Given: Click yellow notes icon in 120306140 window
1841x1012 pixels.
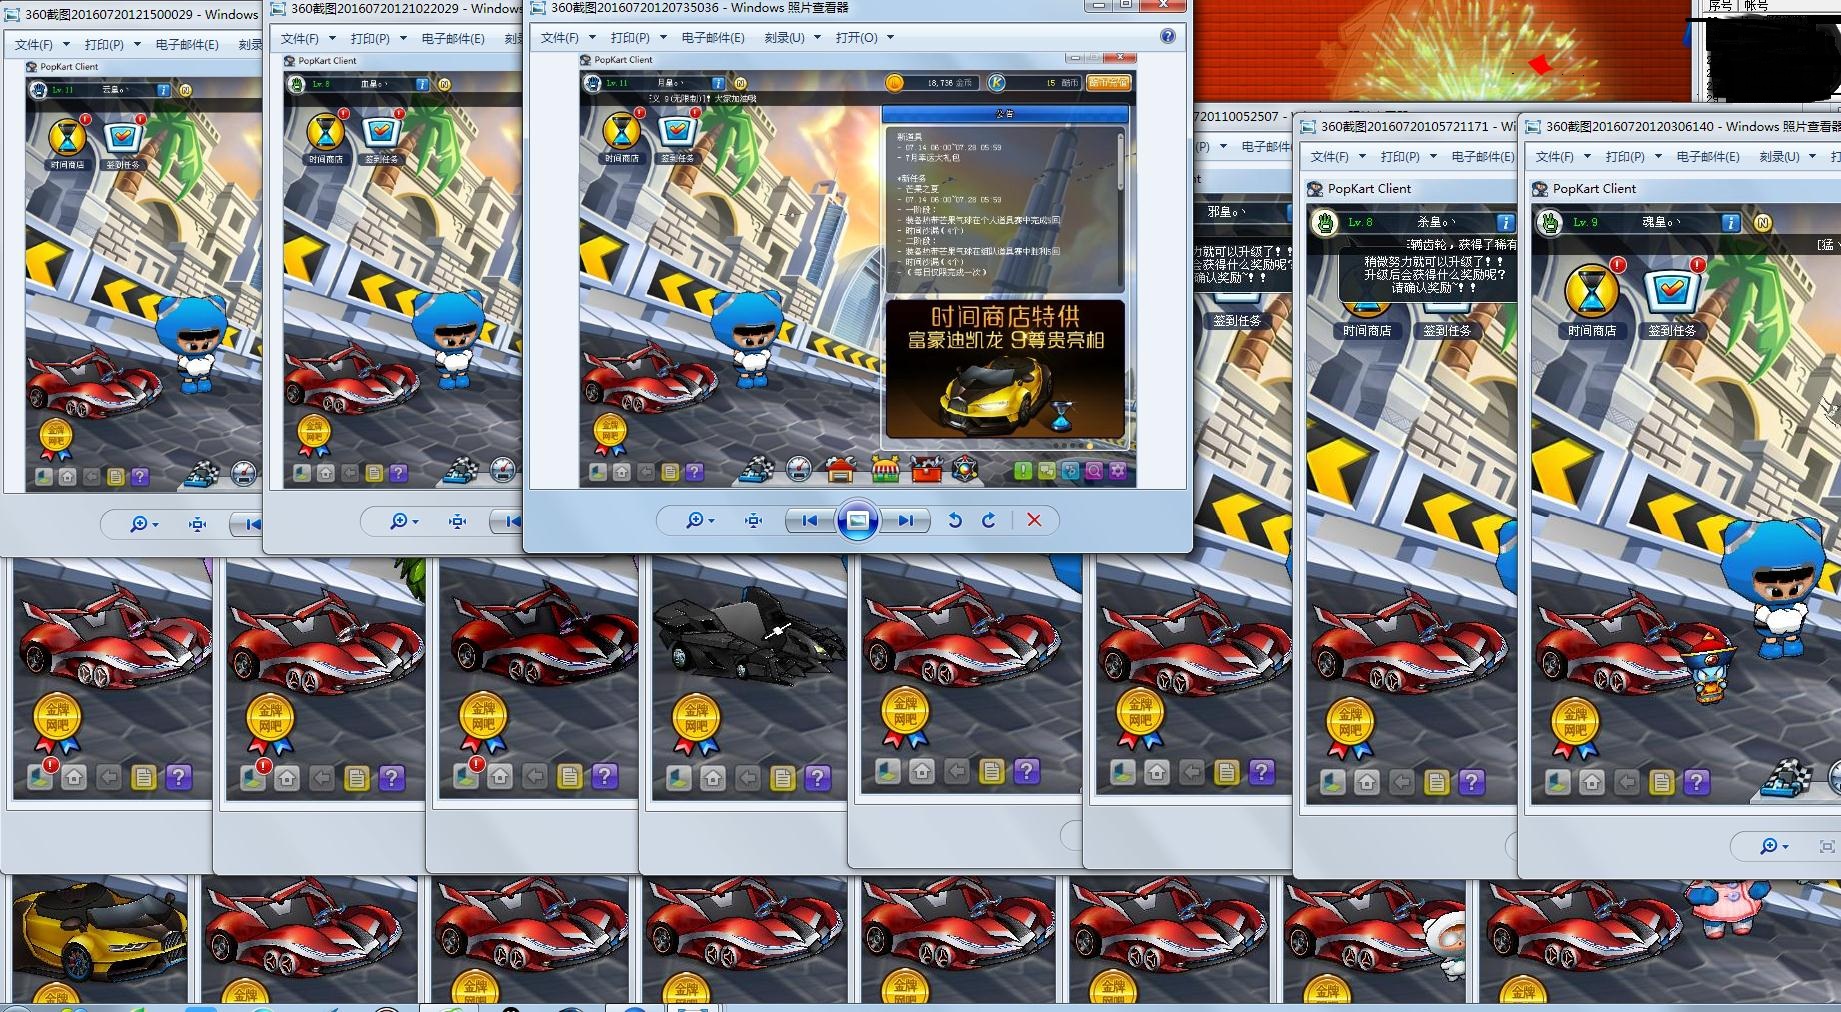Looking at the screenshot, I should pos(1661,781).
